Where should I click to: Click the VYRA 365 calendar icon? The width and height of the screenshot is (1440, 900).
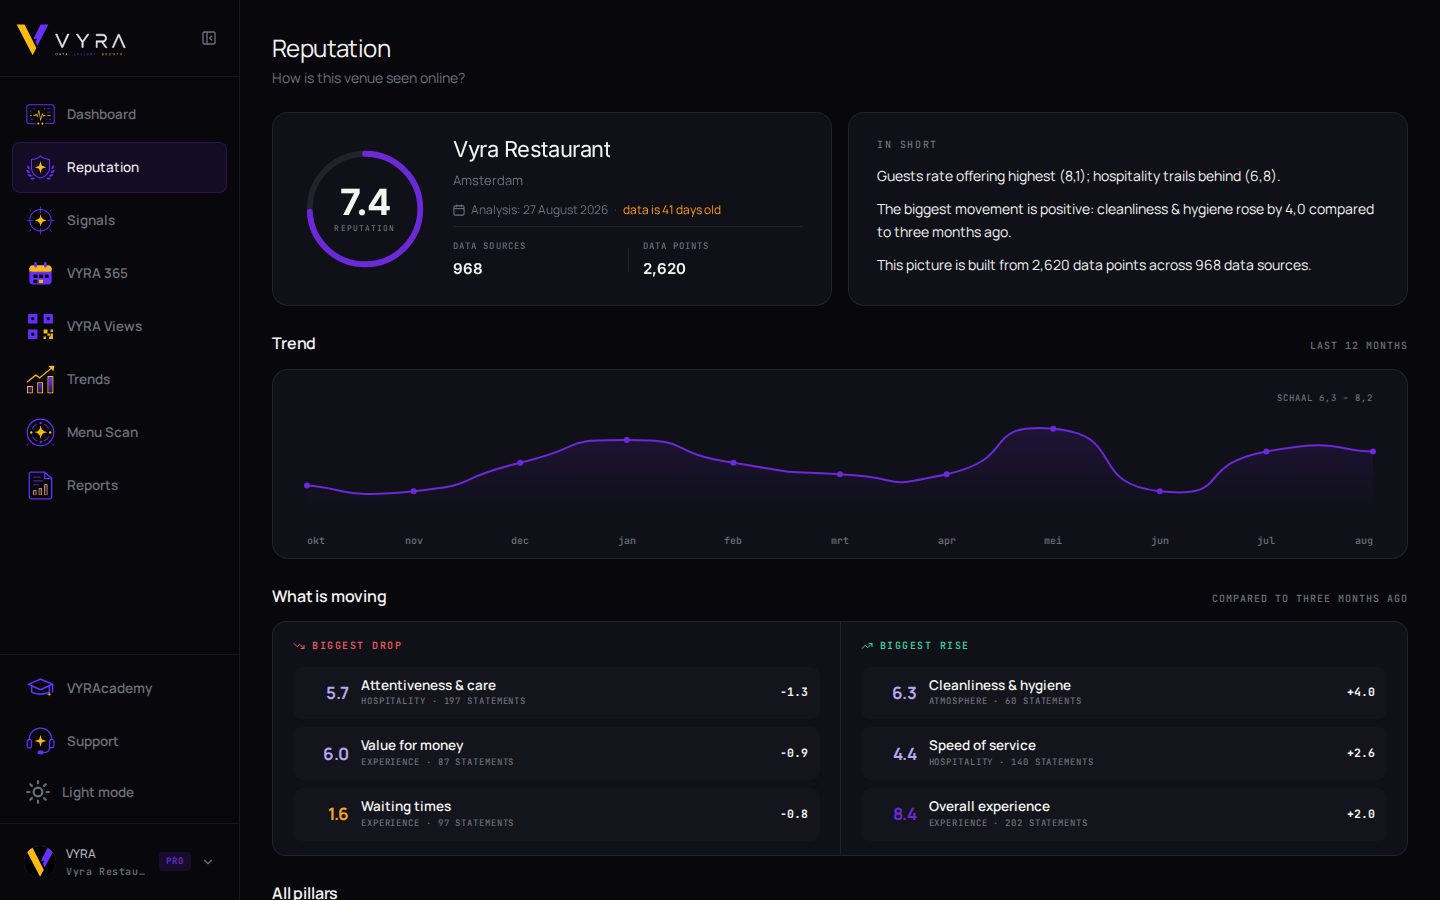click(40, 273)
